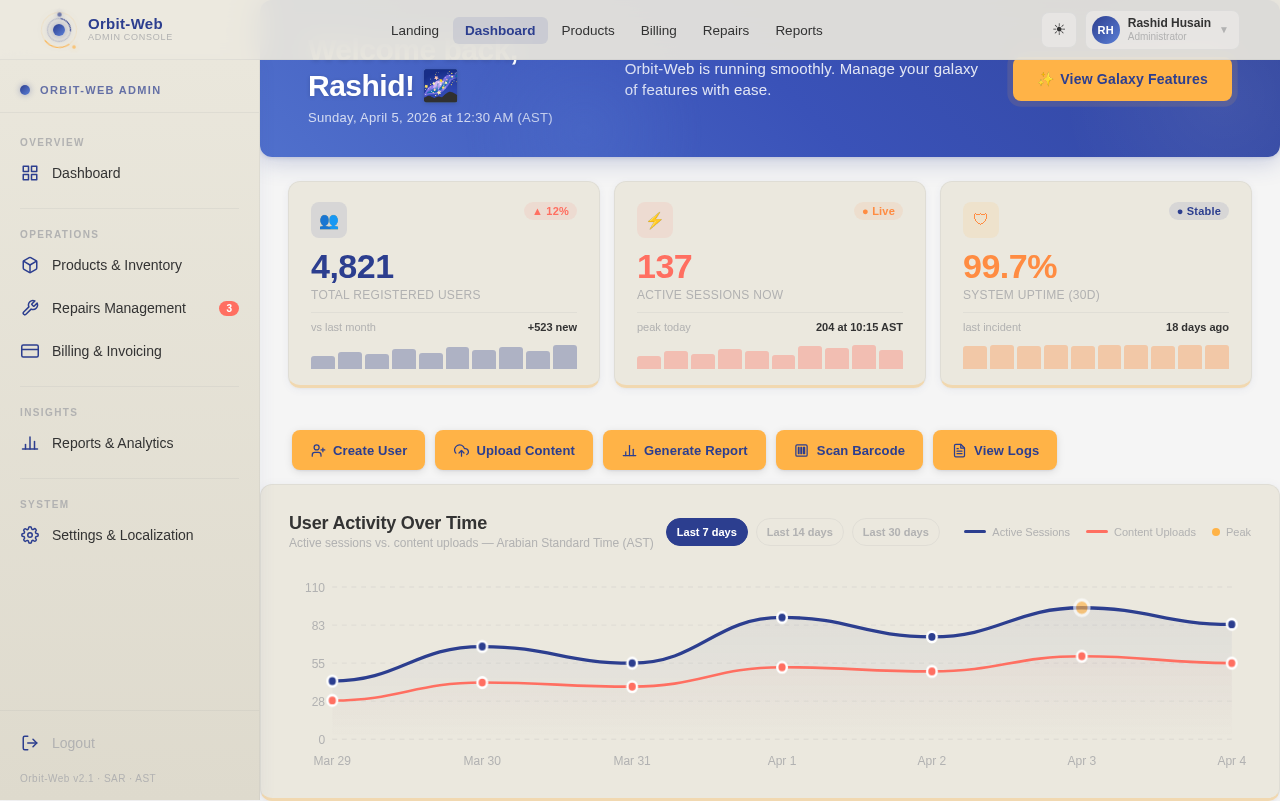1280x801 pixels.
Task: Click the View Logs button
Action: pos(995,450)
